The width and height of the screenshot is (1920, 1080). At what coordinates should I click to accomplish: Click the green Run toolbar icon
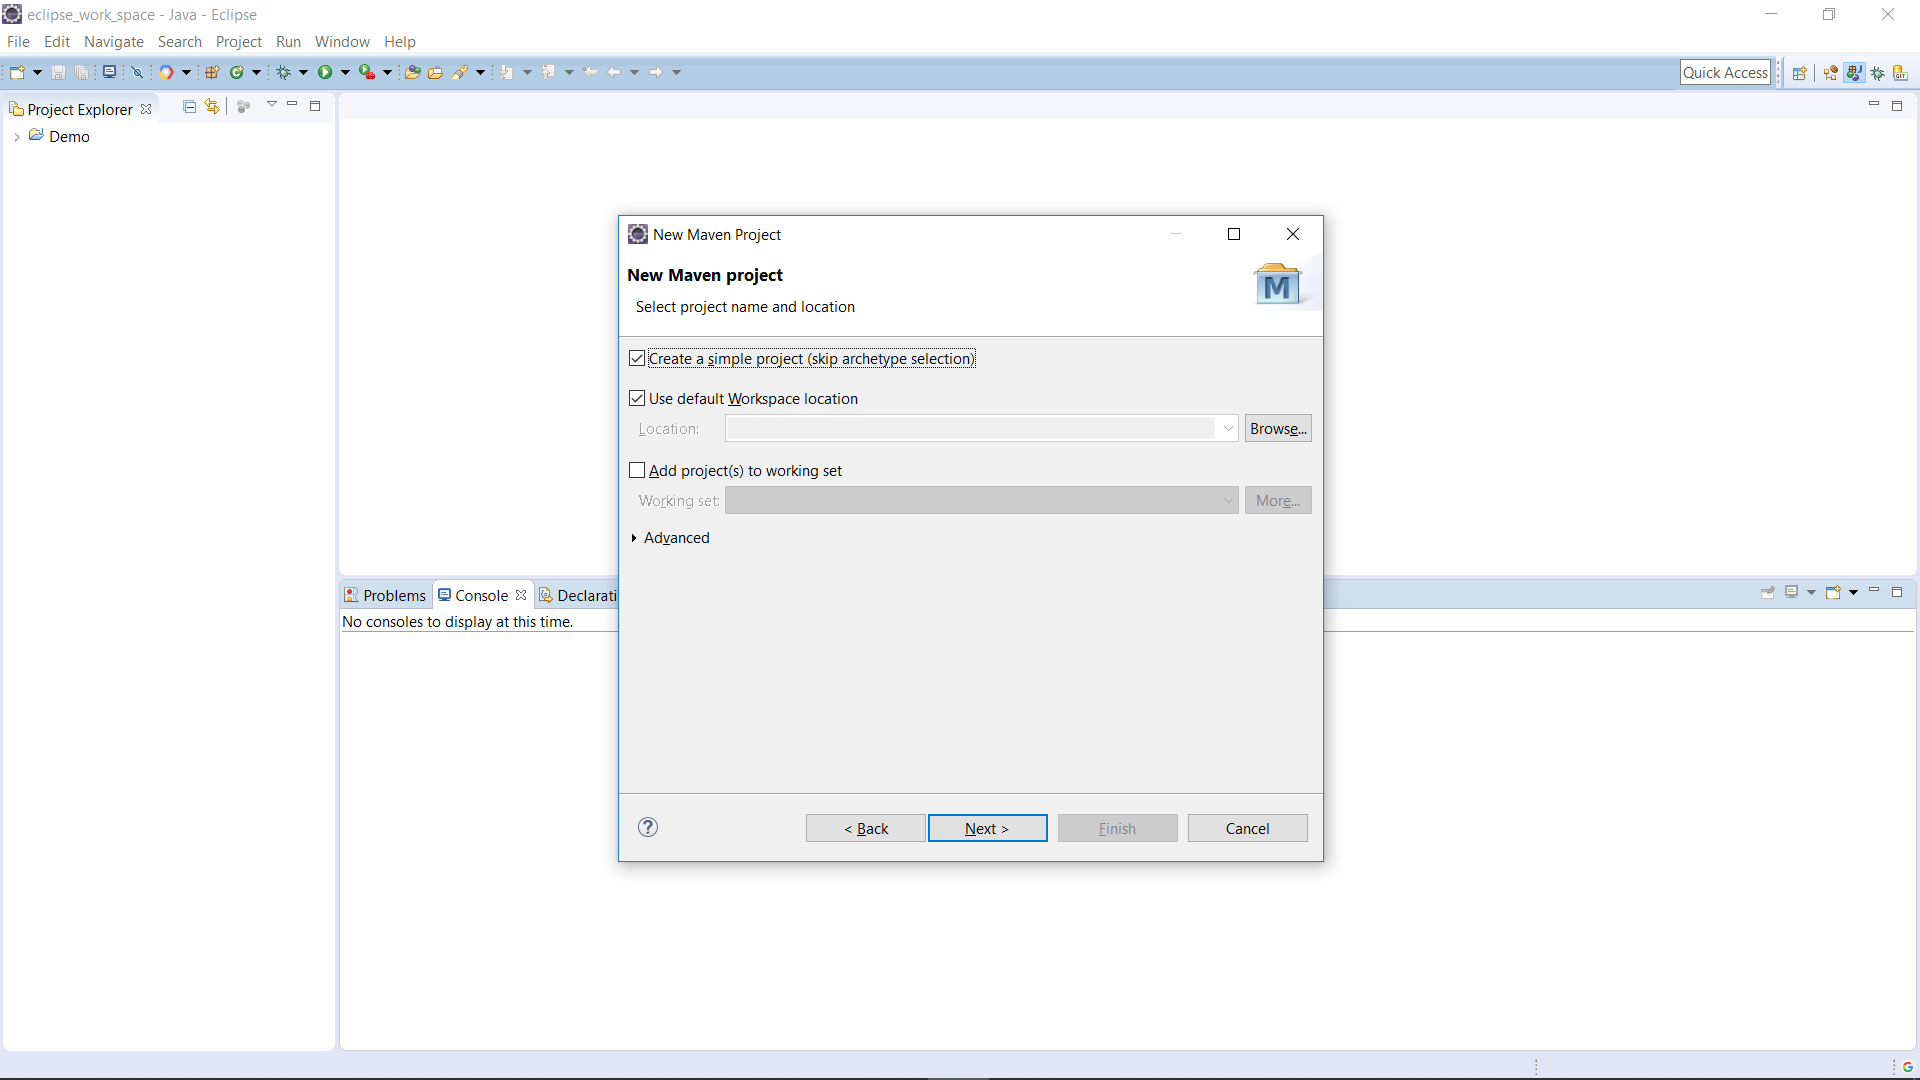point(325,72)
